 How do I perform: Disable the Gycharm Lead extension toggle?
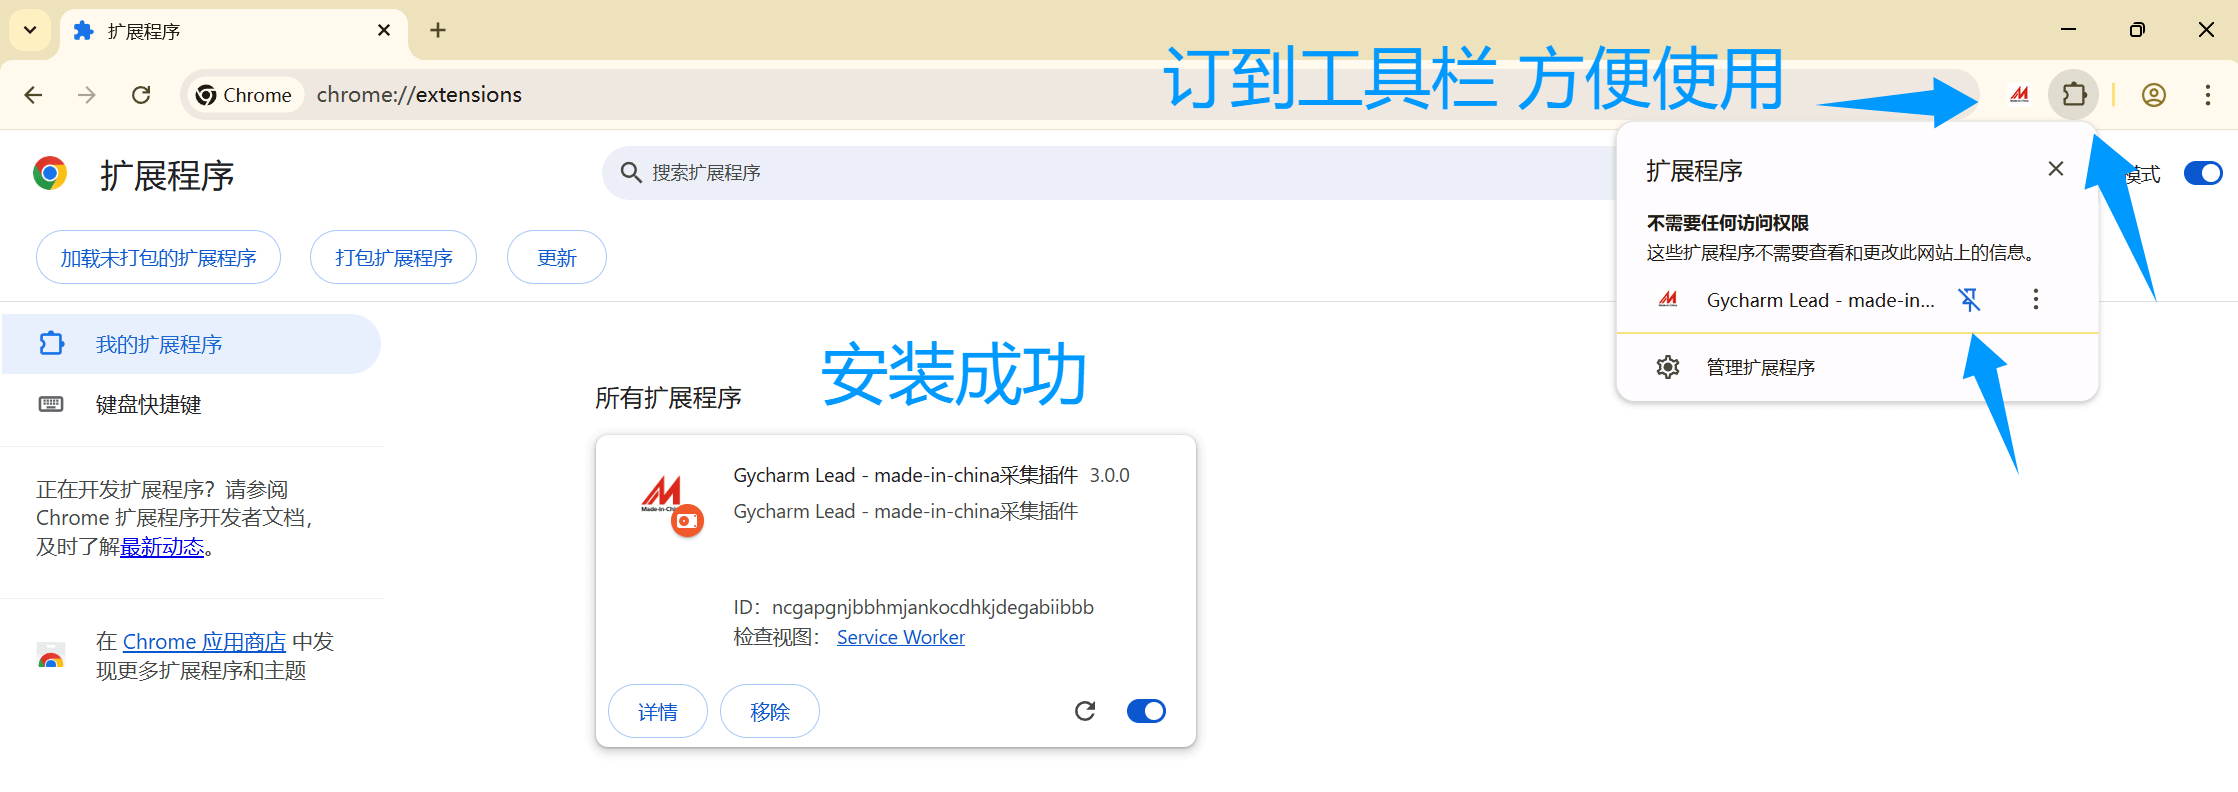[1146, 711]
